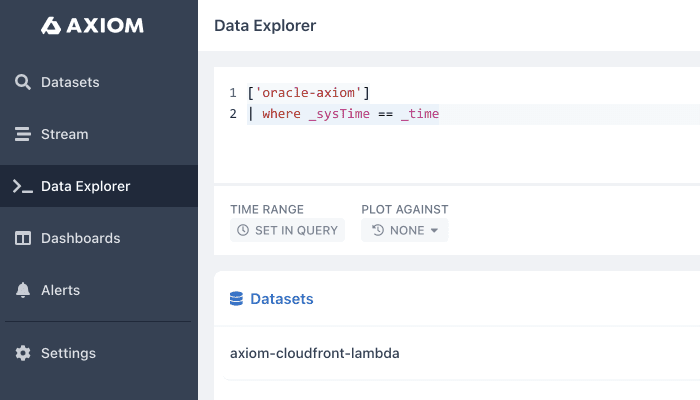Expand the caret next to NONE
700x400 pixels.
coord(434,231)
